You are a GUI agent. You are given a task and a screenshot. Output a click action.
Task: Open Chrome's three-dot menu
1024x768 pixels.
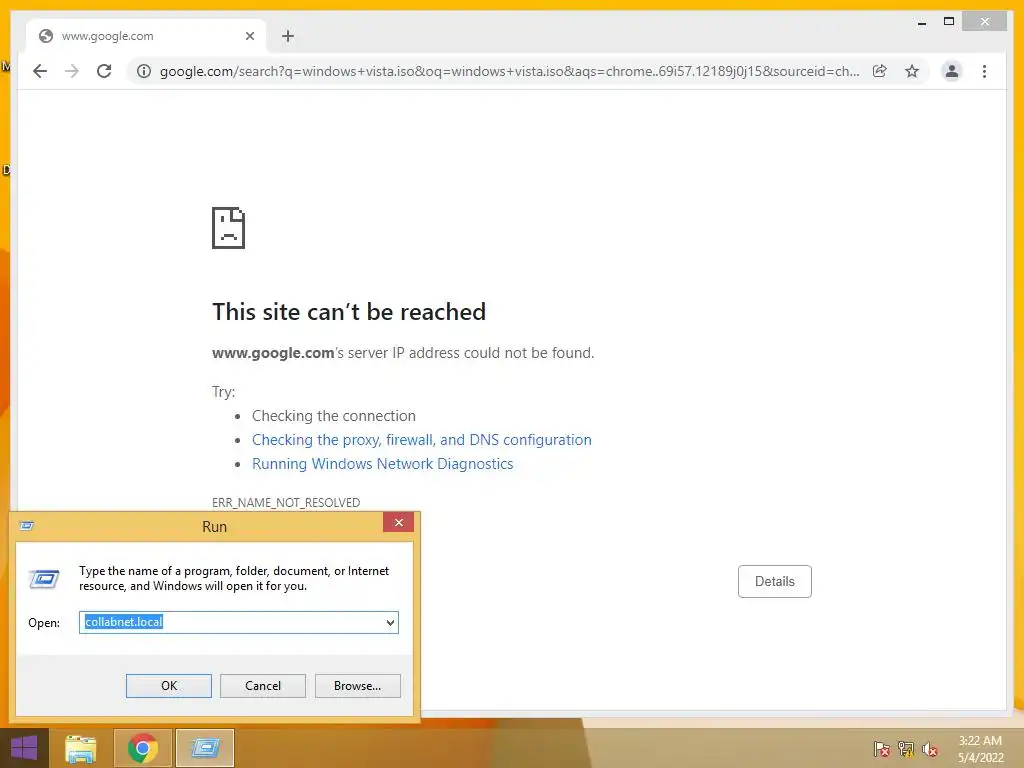[x=984, y=71]
